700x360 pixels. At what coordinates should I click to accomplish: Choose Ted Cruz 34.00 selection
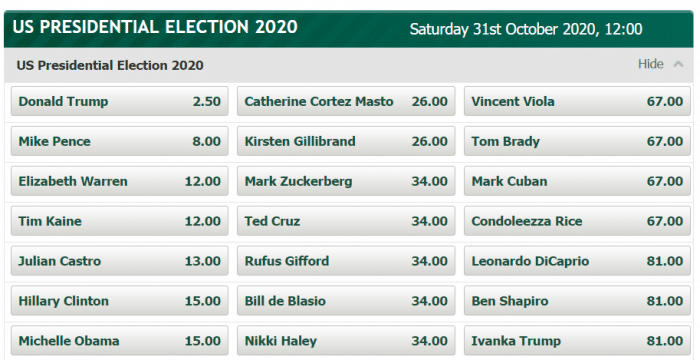[346, 221]
